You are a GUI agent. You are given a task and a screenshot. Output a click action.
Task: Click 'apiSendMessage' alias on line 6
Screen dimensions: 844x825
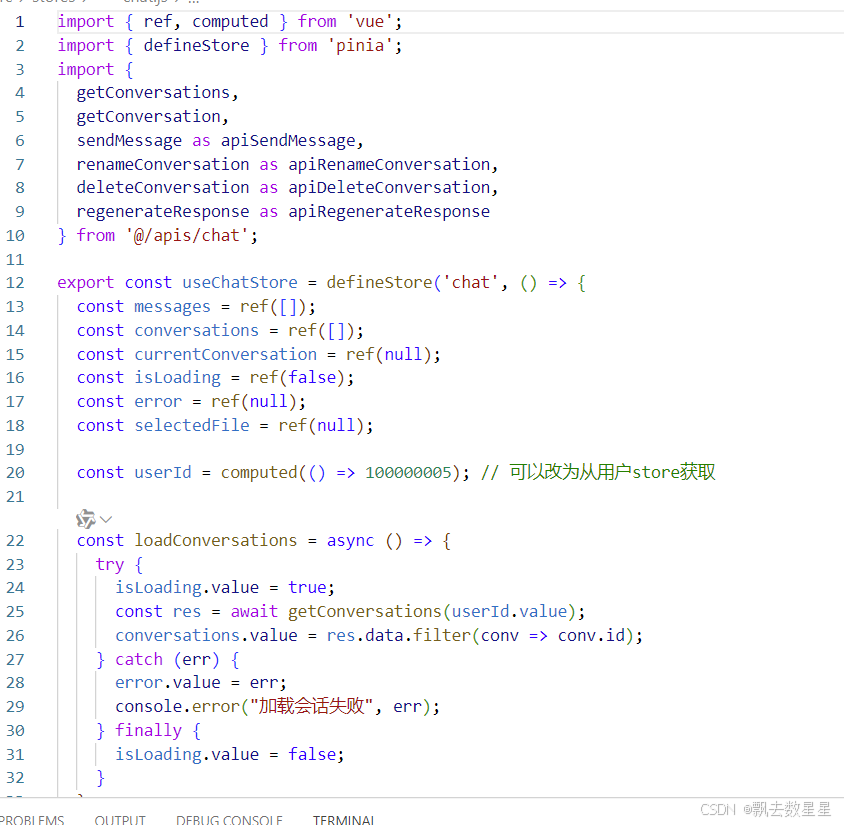click(288, 141)
